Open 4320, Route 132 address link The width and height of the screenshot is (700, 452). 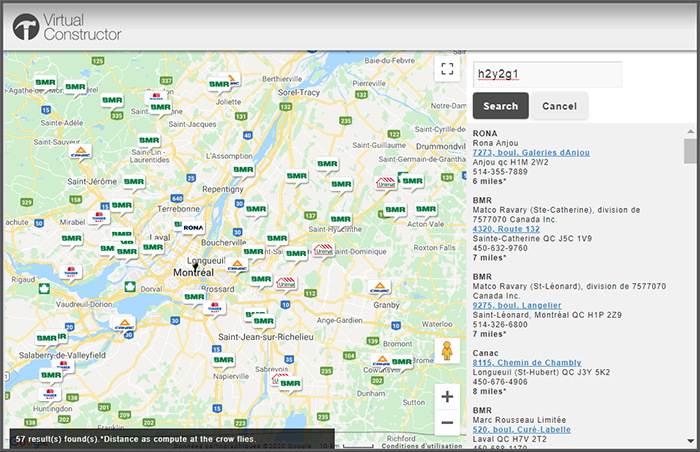[x=506, y=229]
